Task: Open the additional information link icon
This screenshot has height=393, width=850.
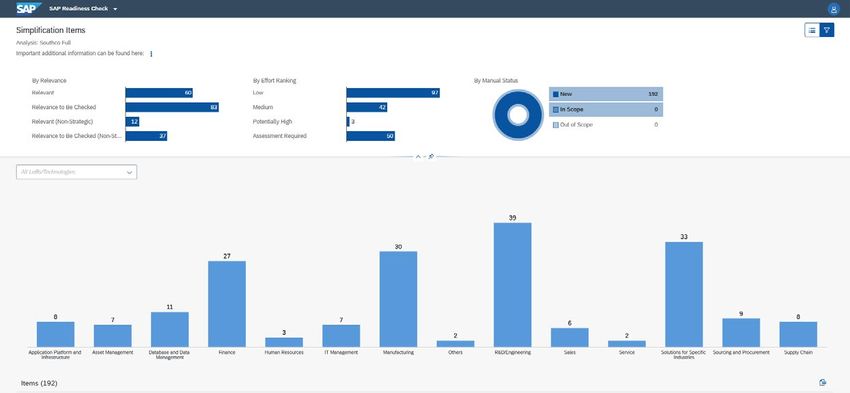Action: pos(151,54)
